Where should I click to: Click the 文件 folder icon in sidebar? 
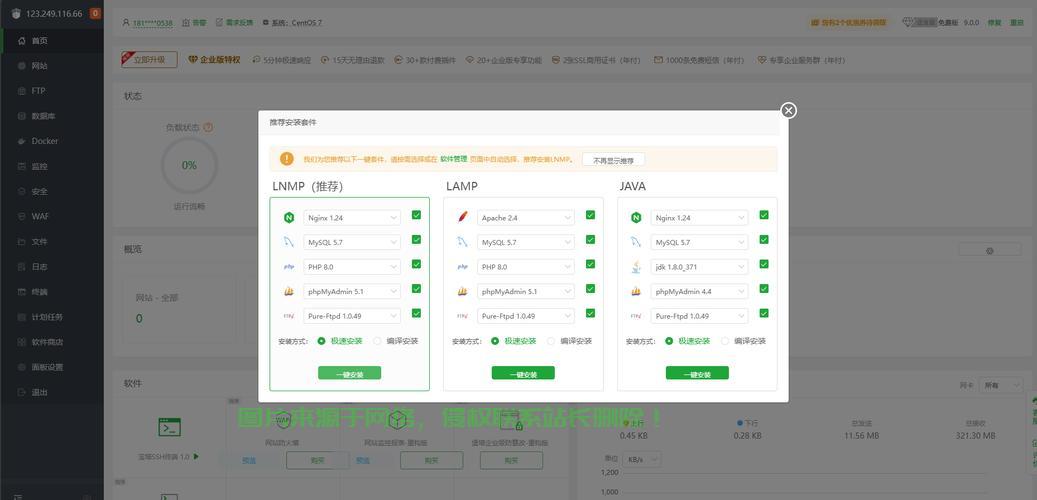(x=21, y=242)
